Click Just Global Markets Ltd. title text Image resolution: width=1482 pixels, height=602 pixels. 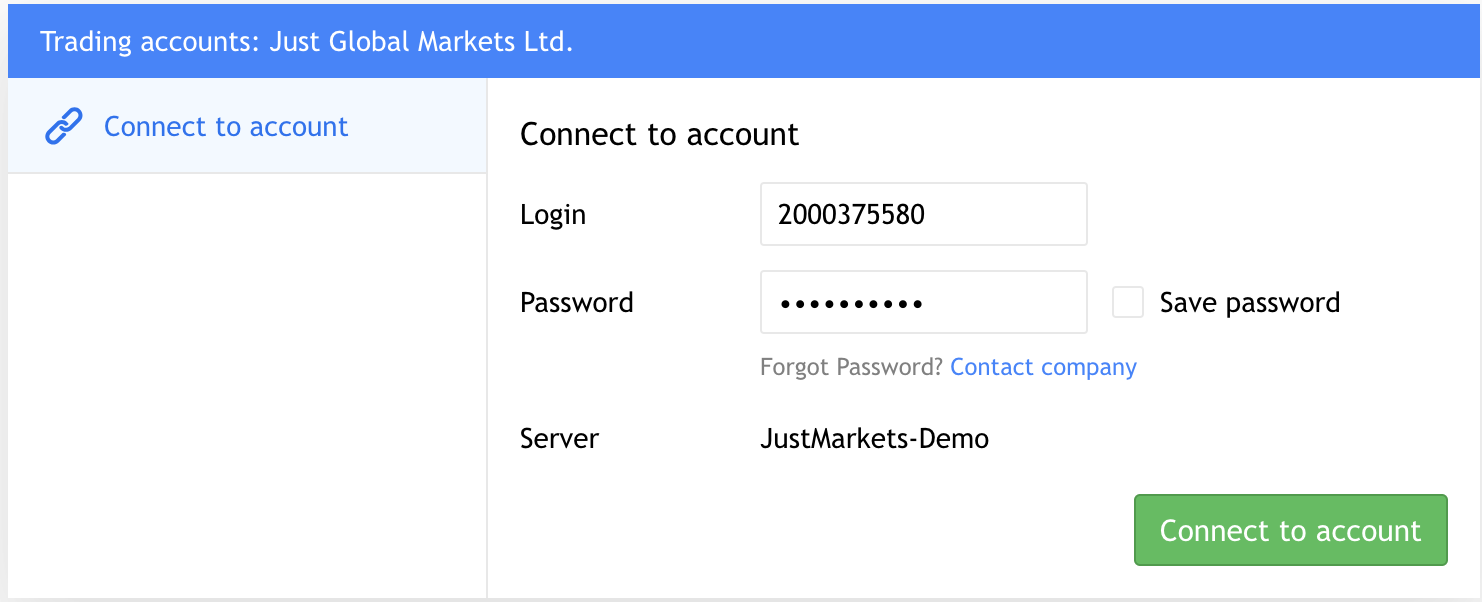click(x=421, y=43)
